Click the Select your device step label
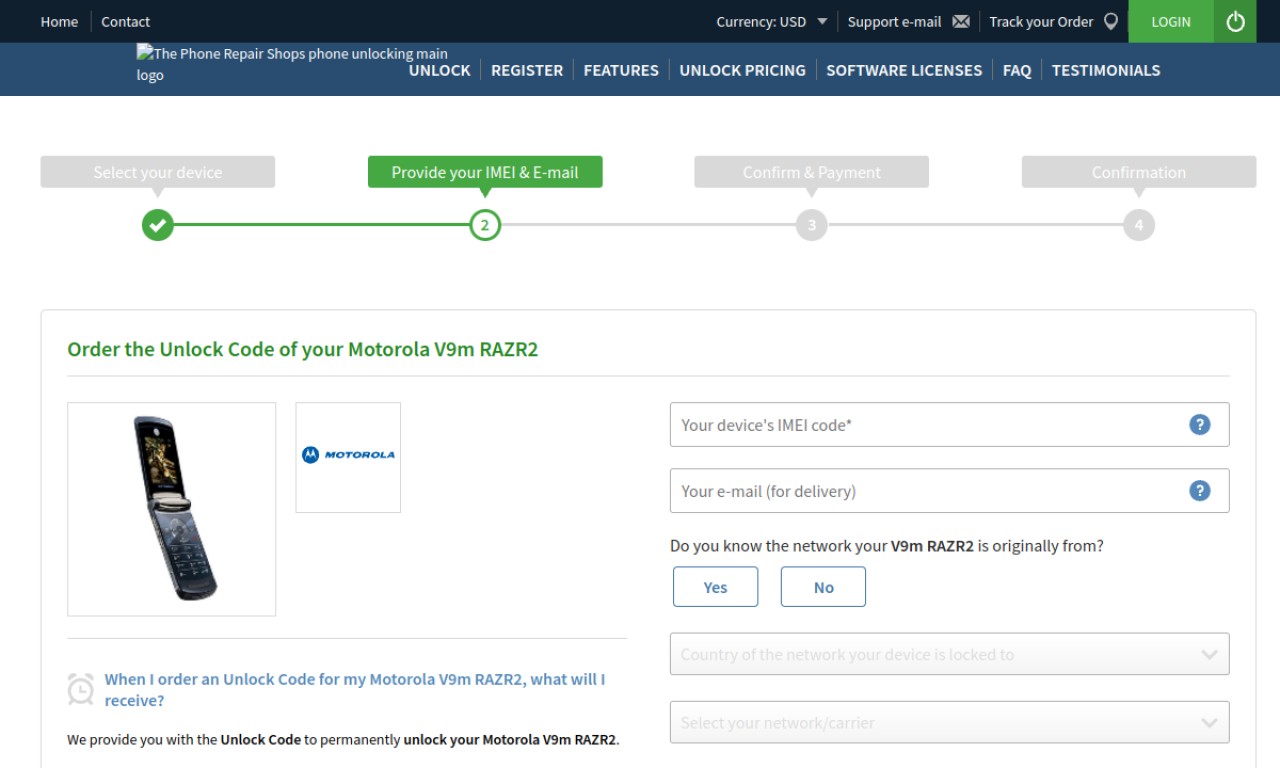 point(158,172)
